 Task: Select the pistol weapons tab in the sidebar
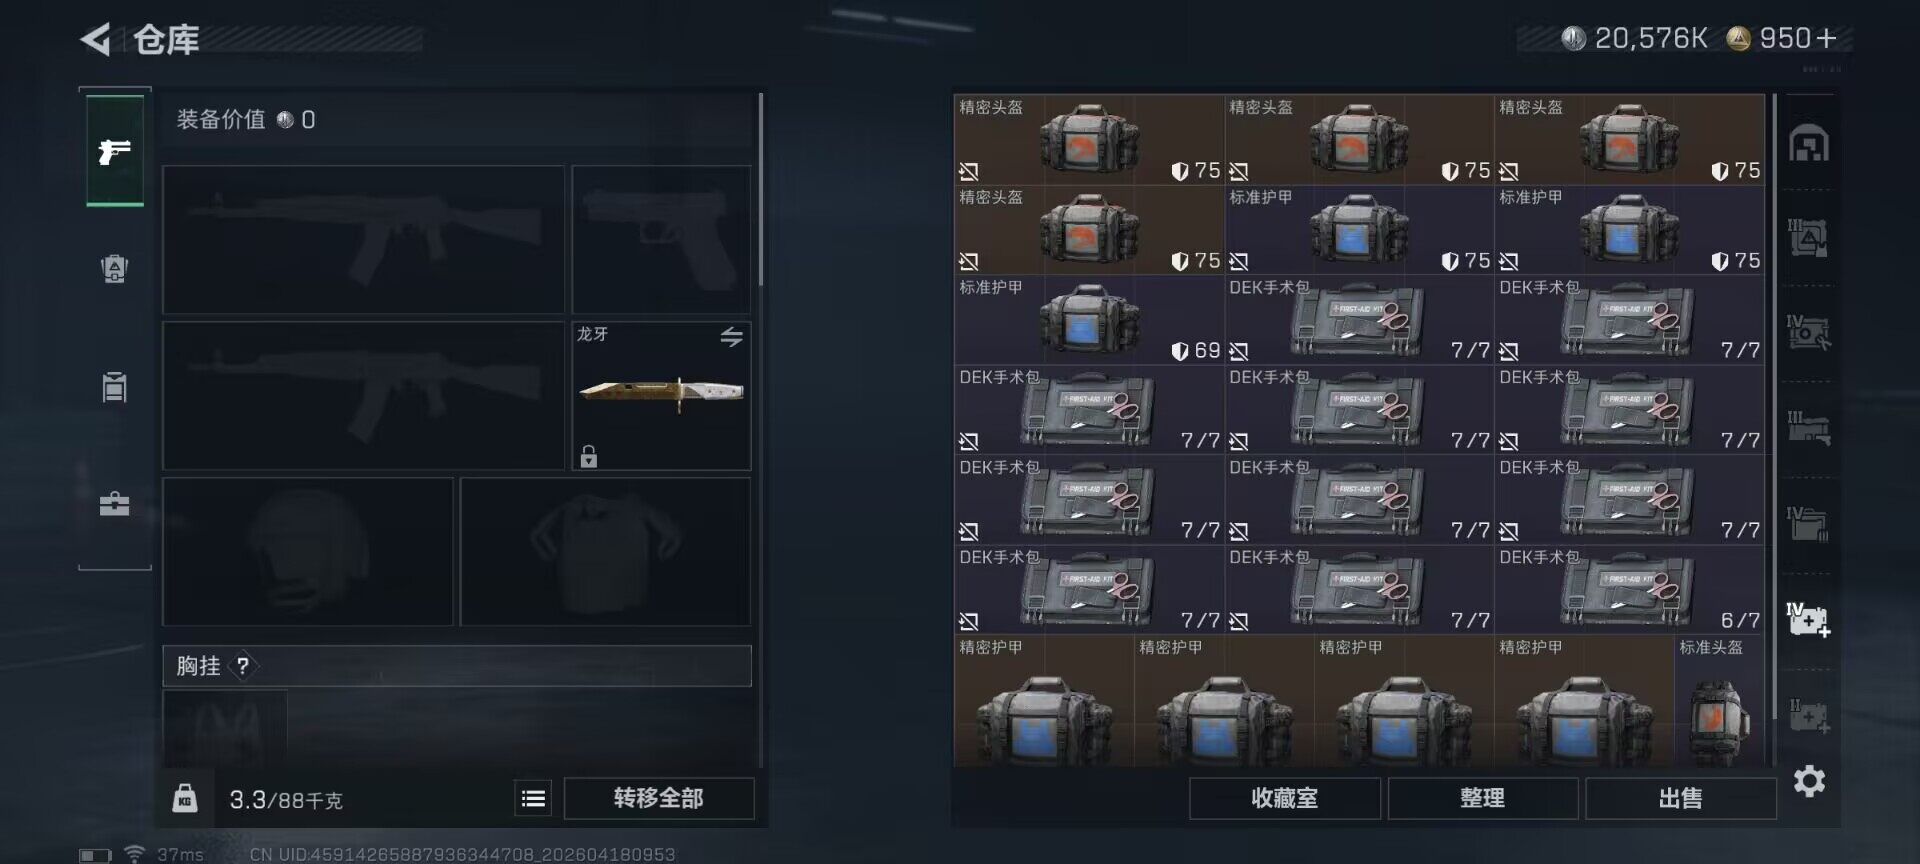[115, 152]
